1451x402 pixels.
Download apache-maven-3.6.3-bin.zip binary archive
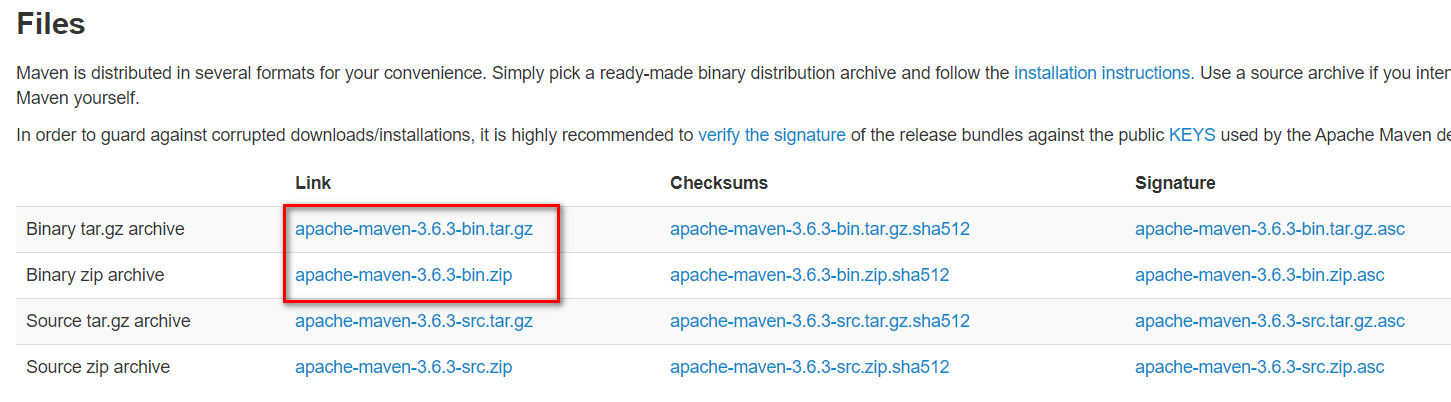tap(404, 275)
